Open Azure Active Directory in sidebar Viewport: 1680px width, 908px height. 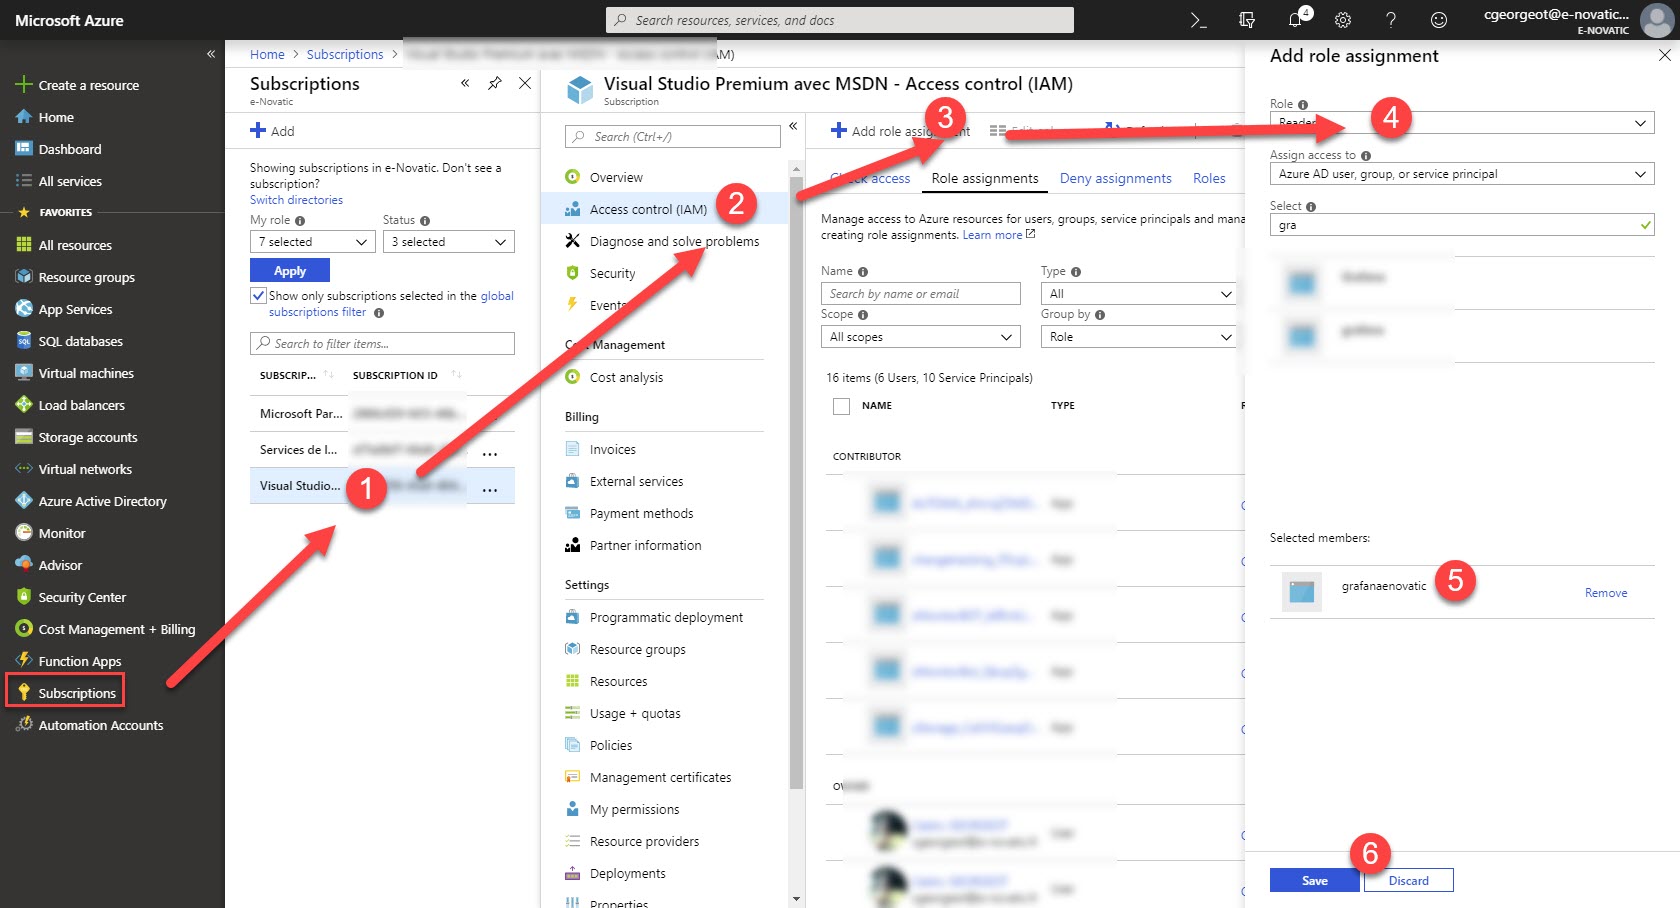102,501
